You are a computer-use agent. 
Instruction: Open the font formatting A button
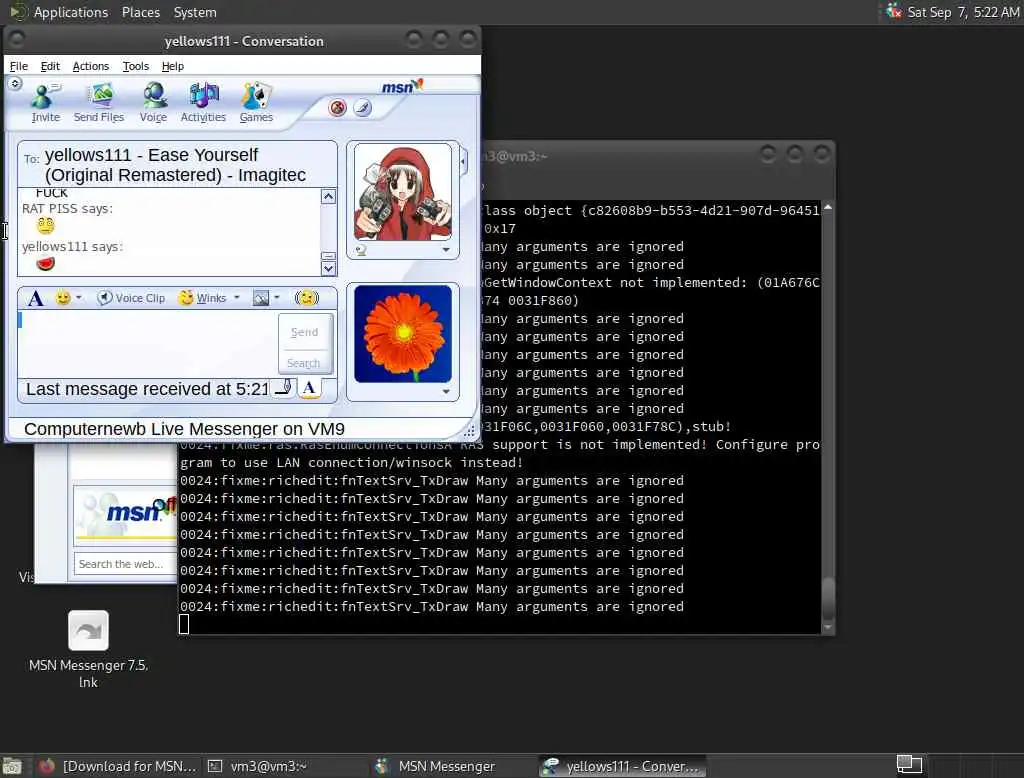point(36,299)
